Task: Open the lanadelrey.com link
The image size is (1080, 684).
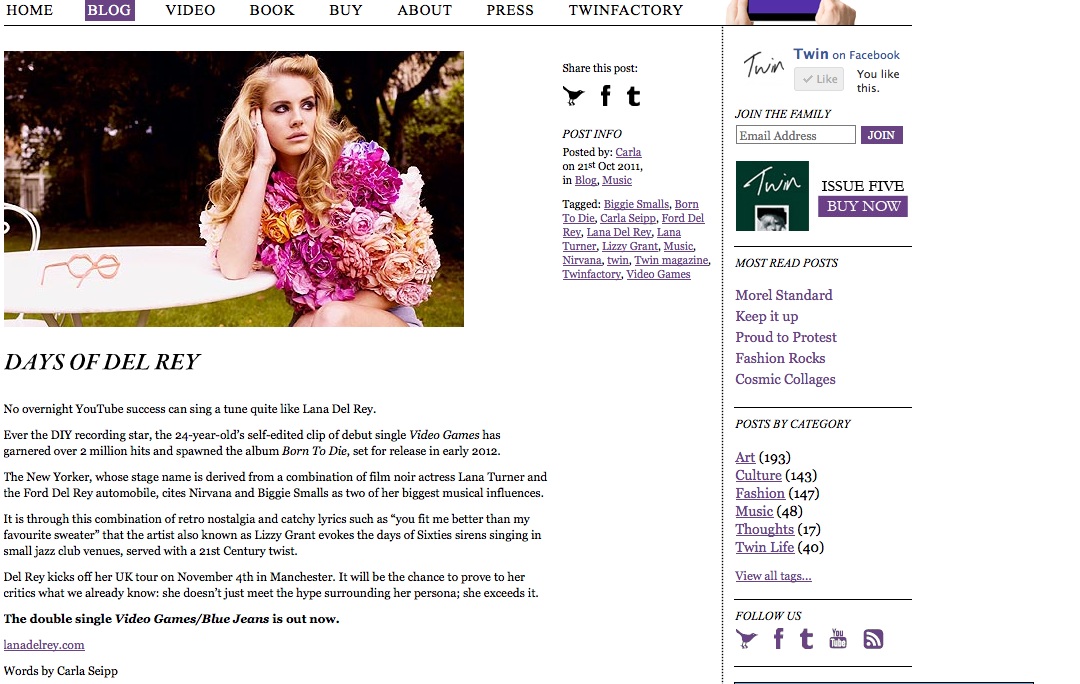Action: click(x=44, y=645)
